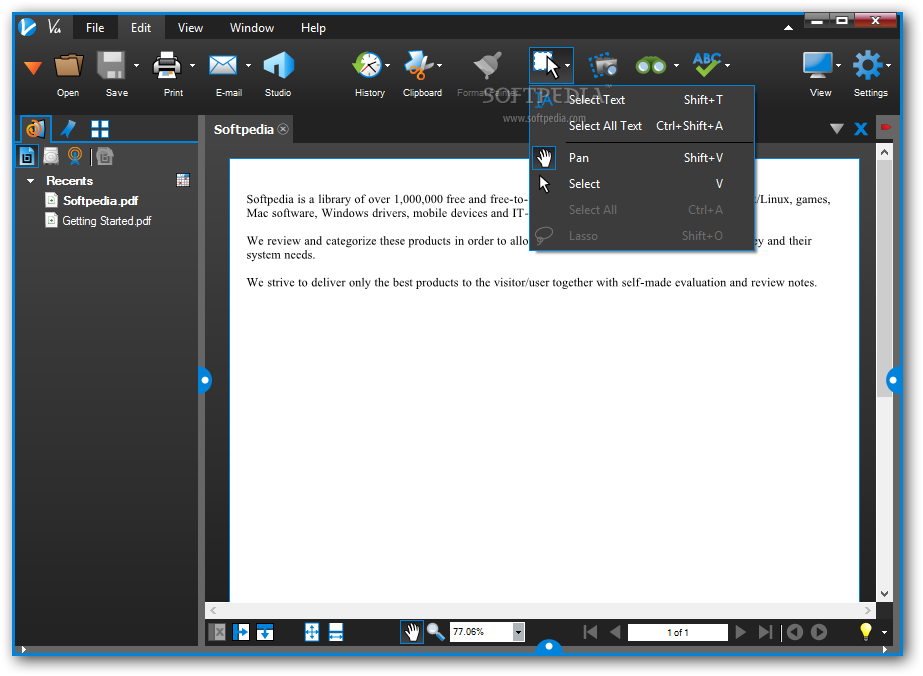Screen dimensions: 923x676
Task: Switch to the orange swirl sidebar tab
Action: [x=35, y=128]
